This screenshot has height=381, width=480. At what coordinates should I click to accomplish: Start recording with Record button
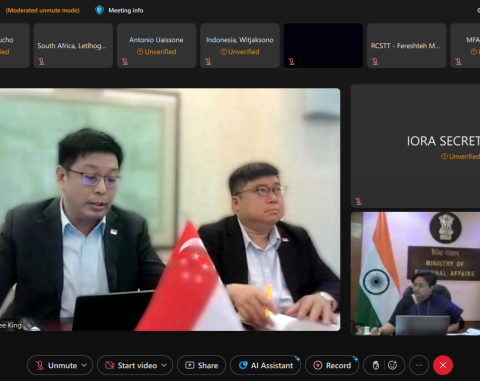coord(332,365)
